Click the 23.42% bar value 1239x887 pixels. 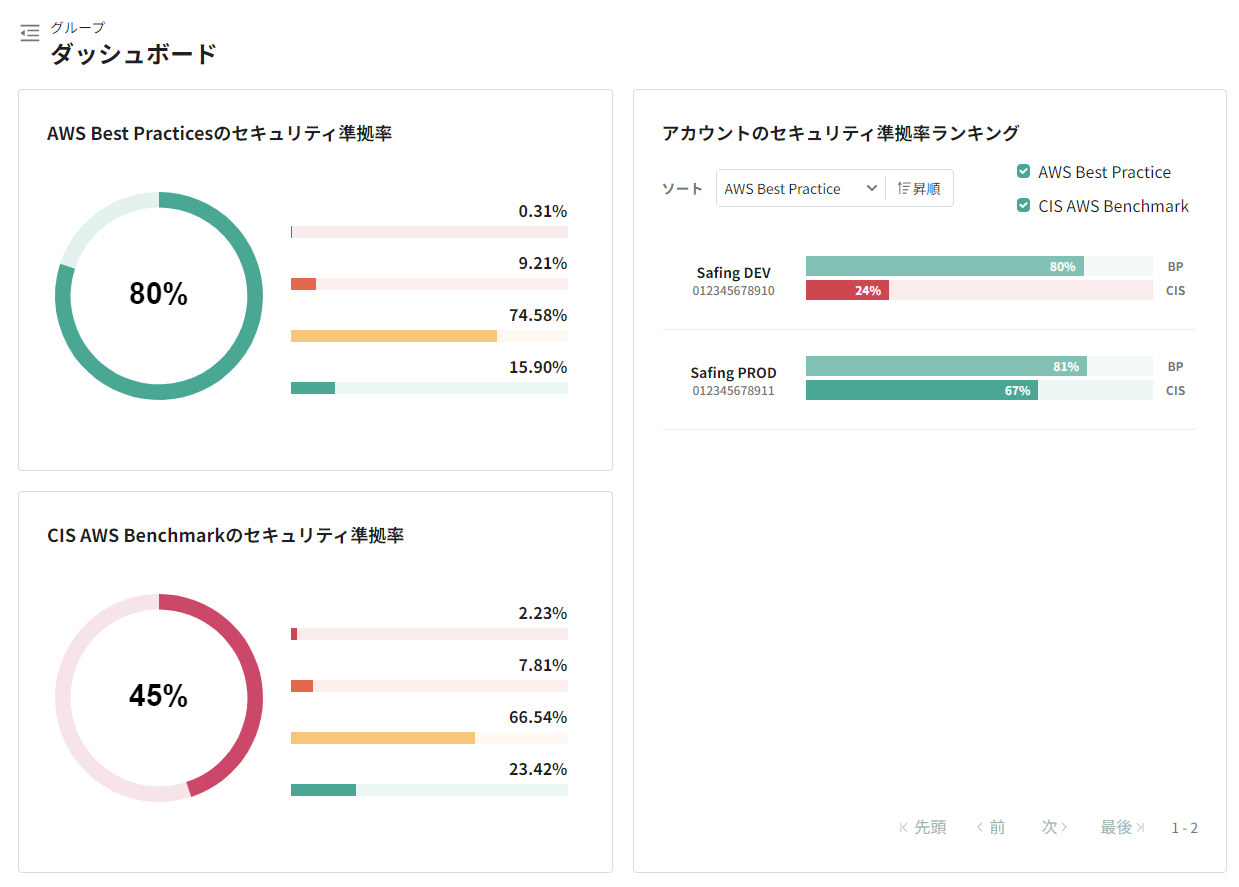tap(538, 769)
